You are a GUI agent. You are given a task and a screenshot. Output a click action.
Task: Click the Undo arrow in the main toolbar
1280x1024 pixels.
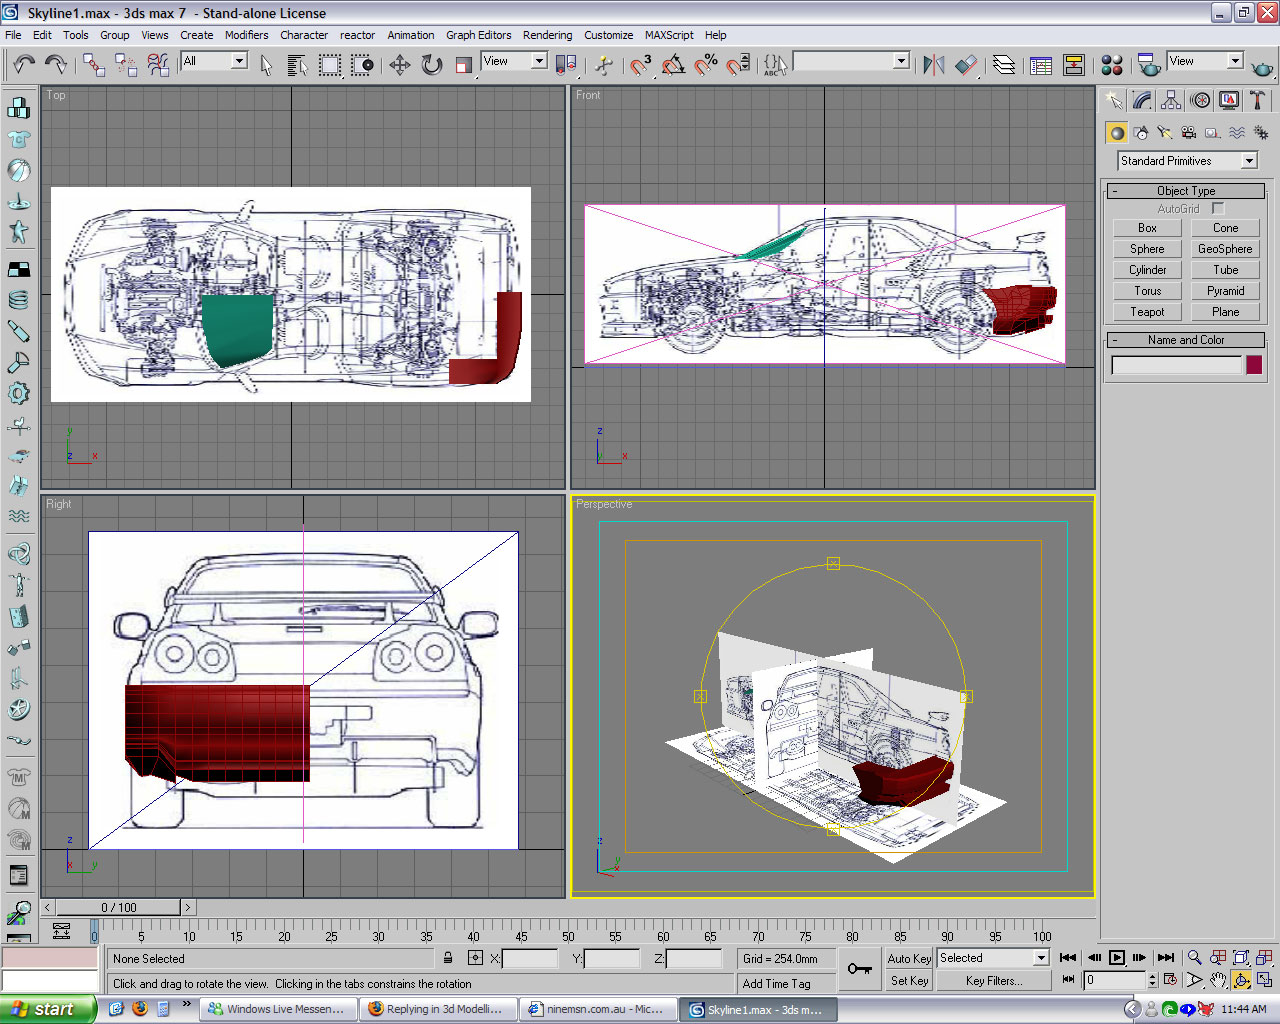click(24, 65)
